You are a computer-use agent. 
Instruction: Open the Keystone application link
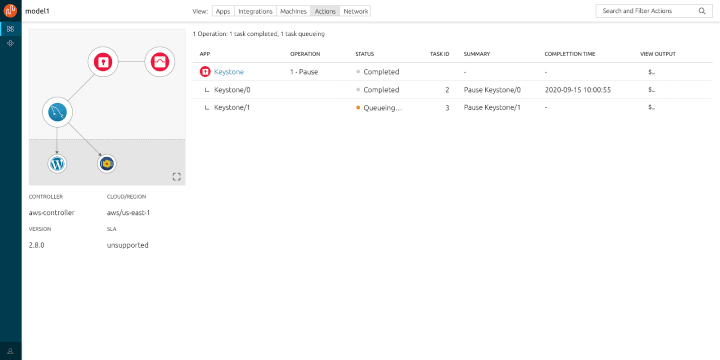tap(229, 72)
